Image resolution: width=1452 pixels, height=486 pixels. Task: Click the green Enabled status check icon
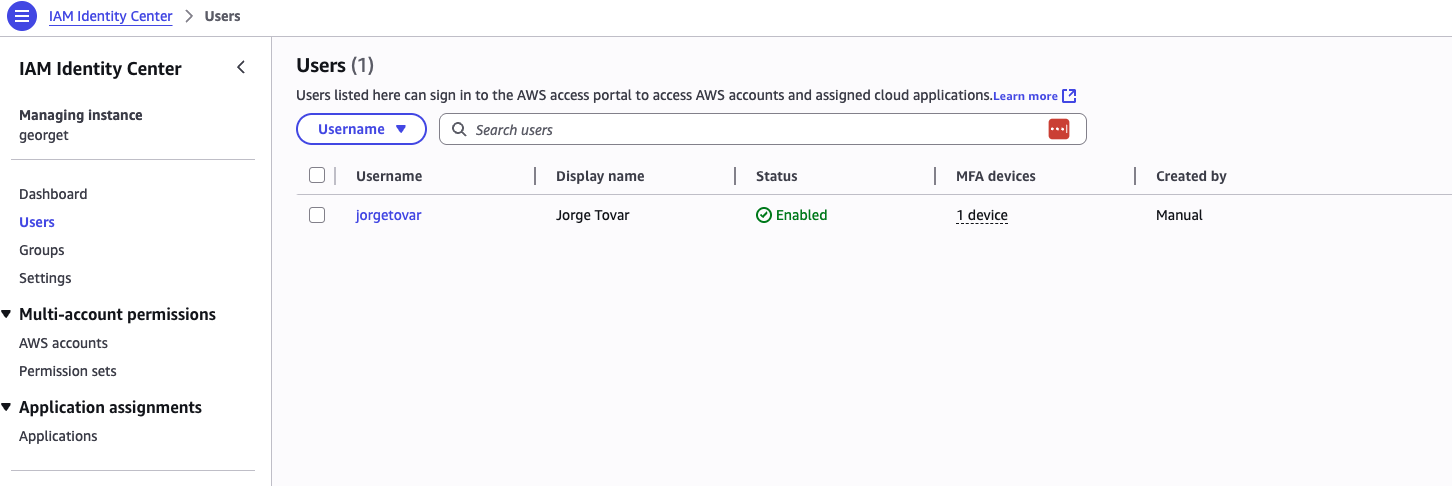tap(764, 215)
